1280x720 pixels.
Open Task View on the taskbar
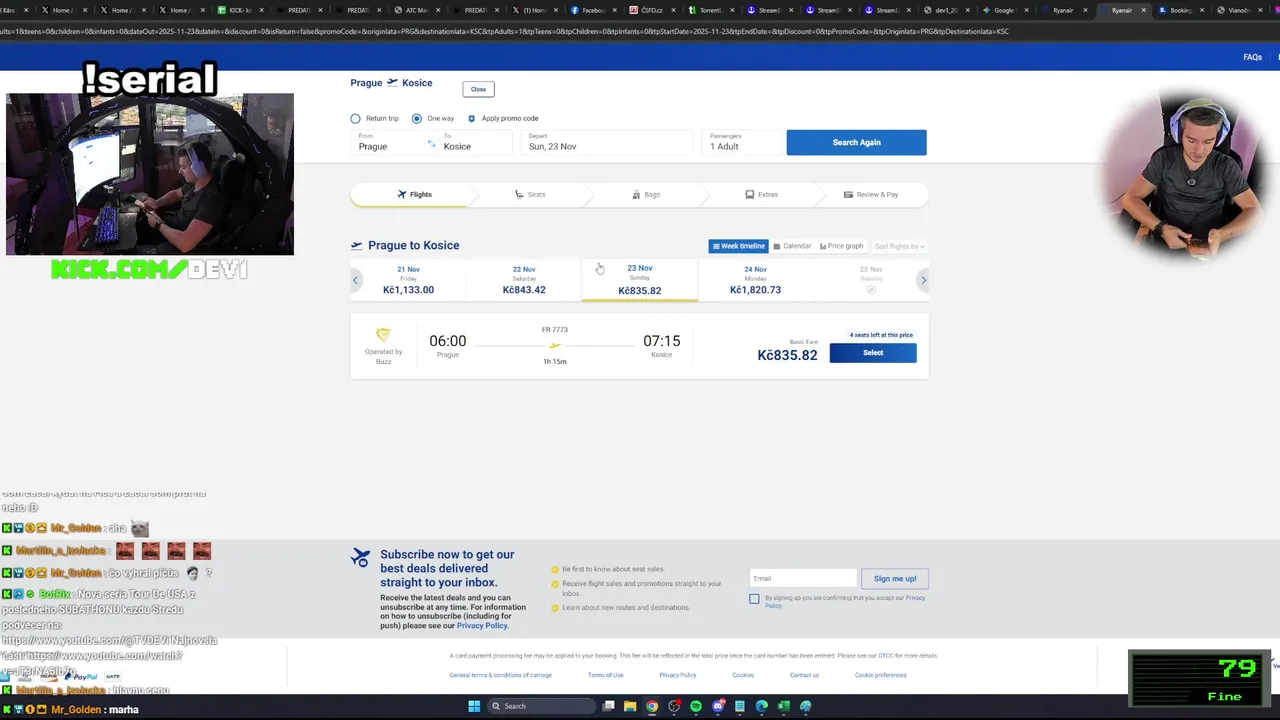[608, 706]
